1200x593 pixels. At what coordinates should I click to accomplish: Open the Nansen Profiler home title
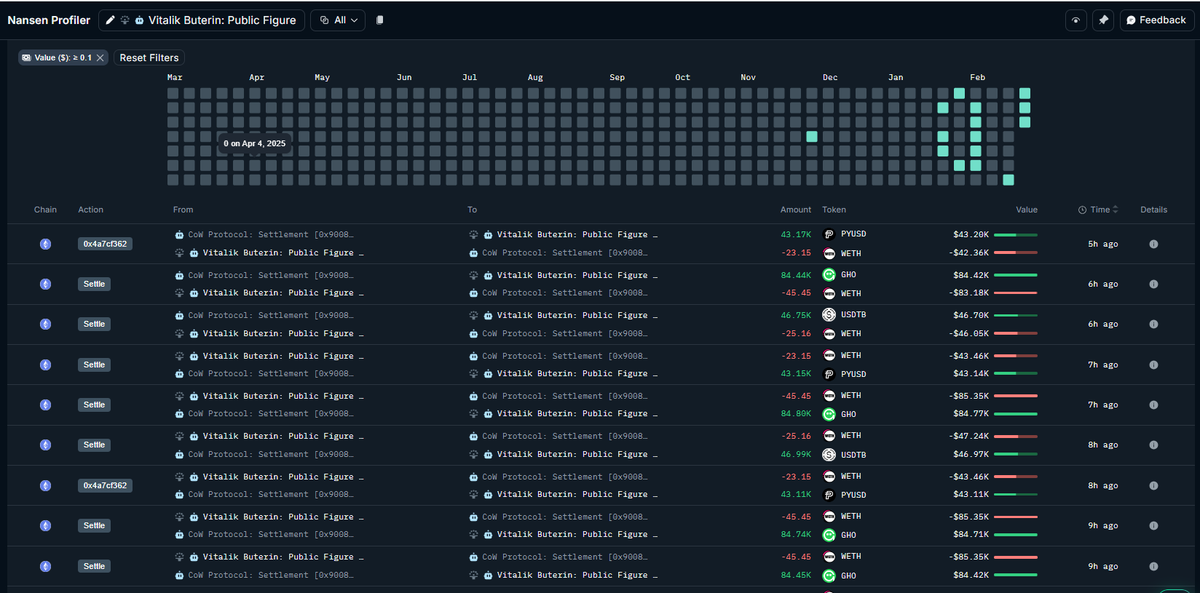point(49,19)
